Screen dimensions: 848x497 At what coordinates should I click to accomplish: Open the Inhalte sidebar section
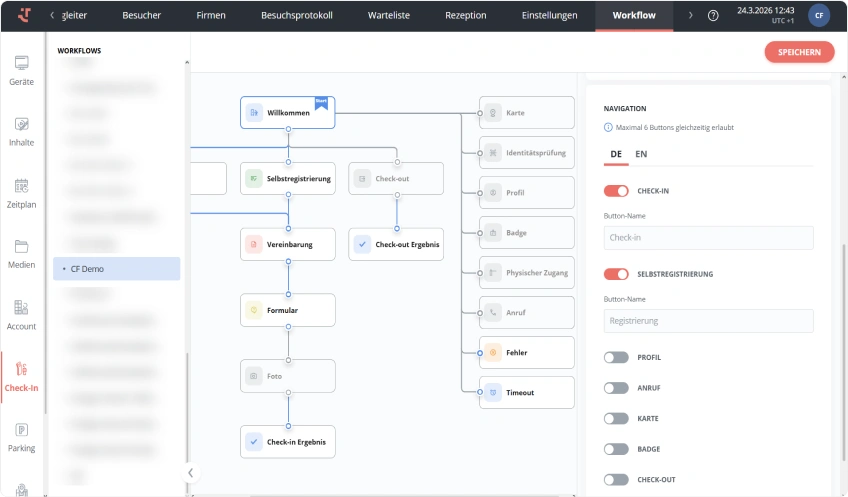(x=22, y=132)
